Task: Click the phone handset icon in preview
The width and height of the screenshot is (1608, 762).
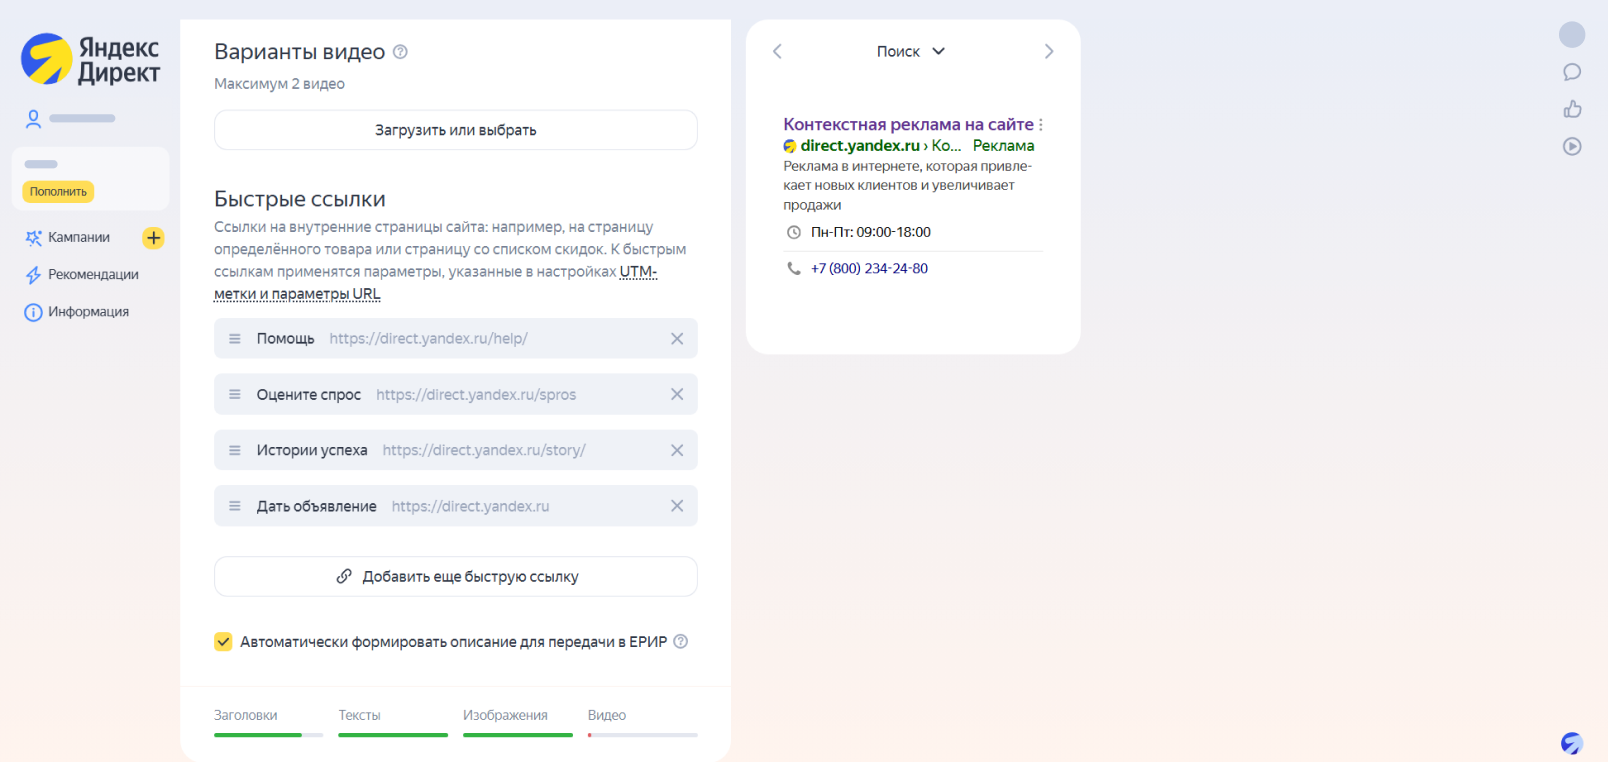Action: point(794,269)
